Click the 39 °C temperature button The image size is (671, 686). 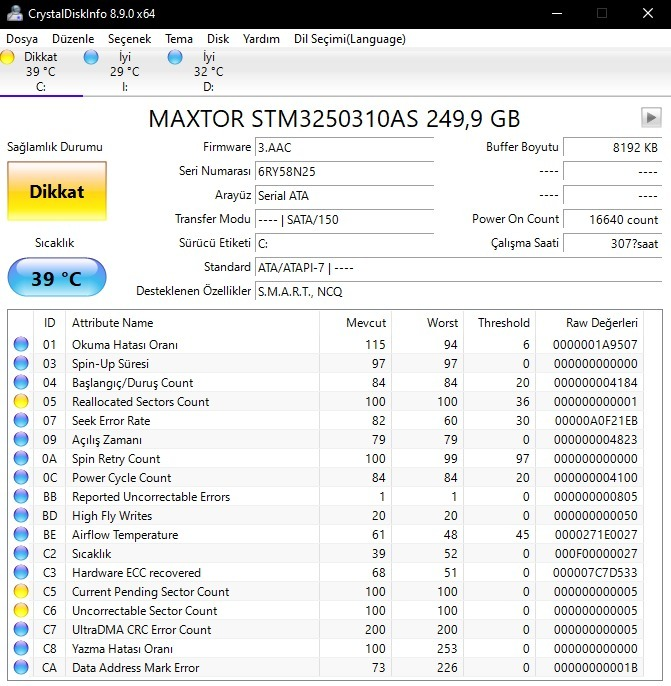coord(56,278)
